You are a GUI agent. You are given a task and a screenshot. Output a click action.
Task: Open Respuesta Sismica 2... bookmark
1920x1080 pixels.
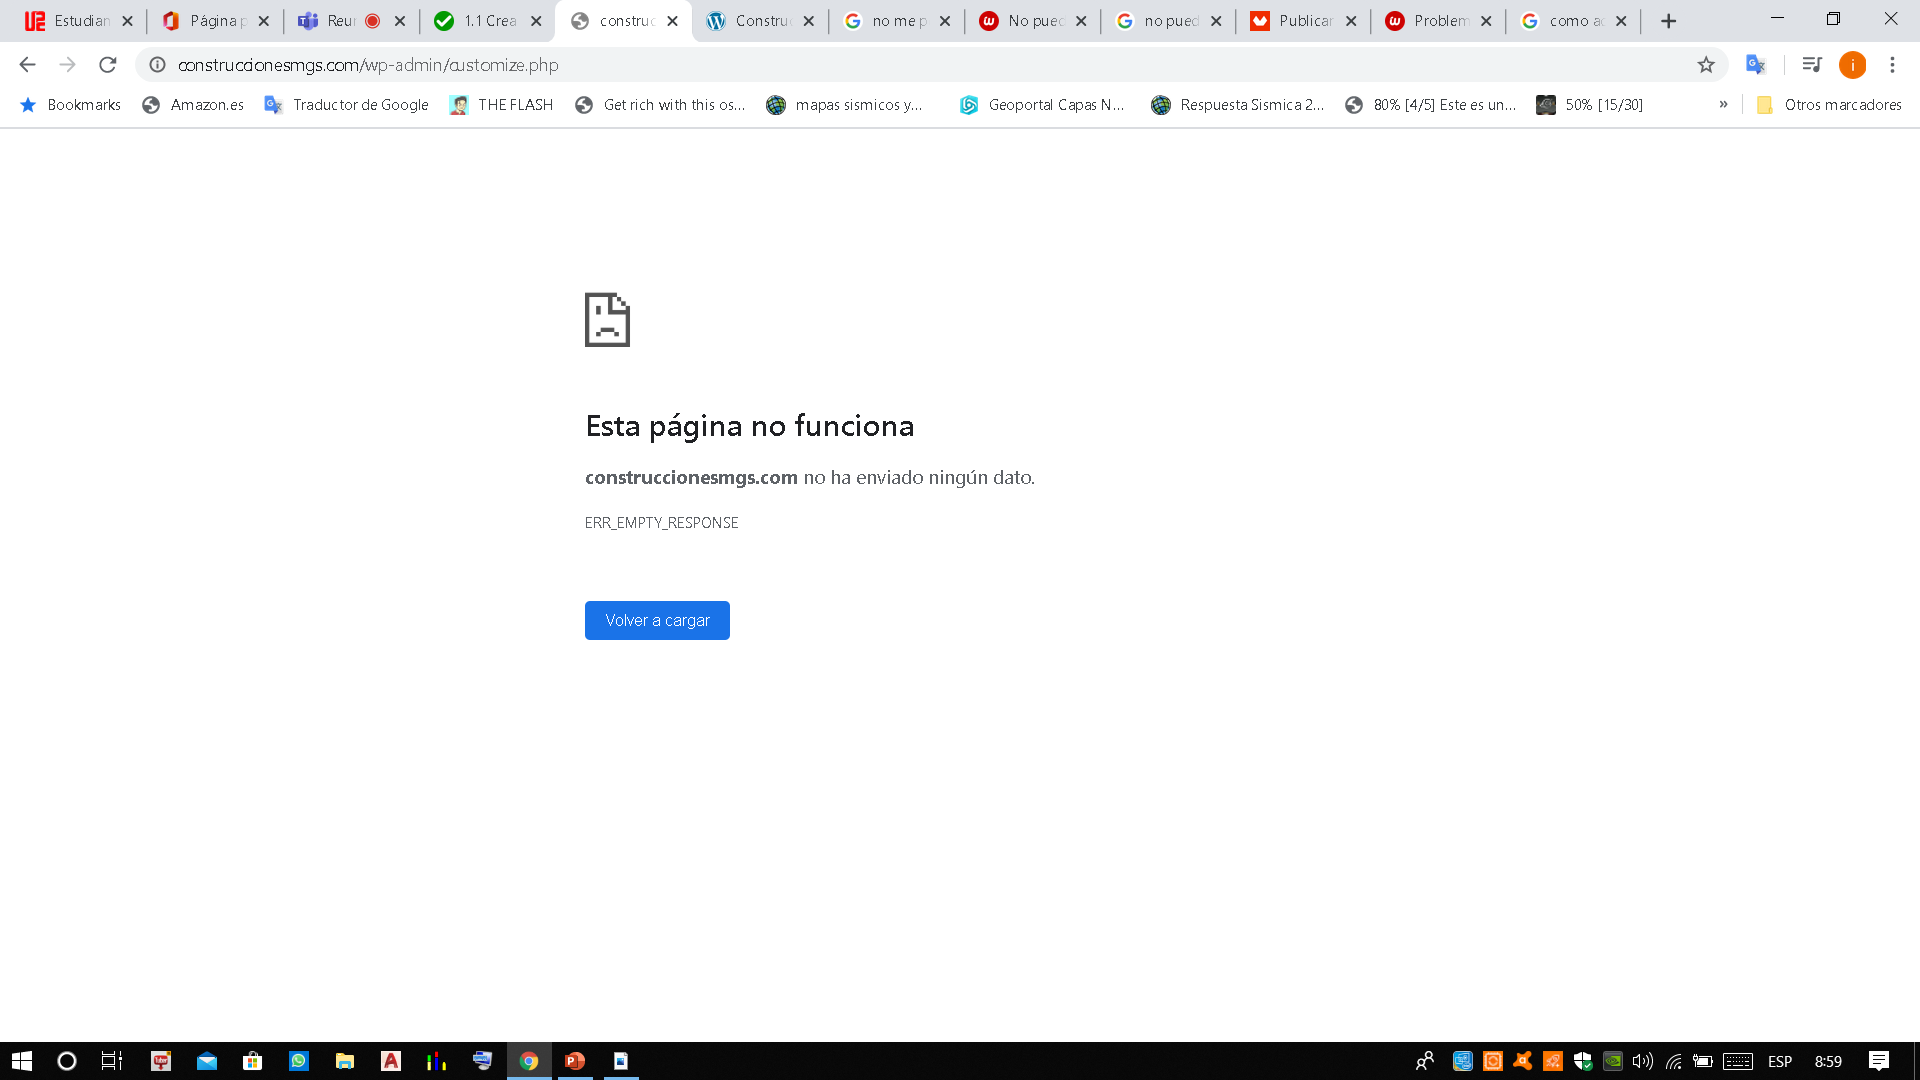[1237, 105]
